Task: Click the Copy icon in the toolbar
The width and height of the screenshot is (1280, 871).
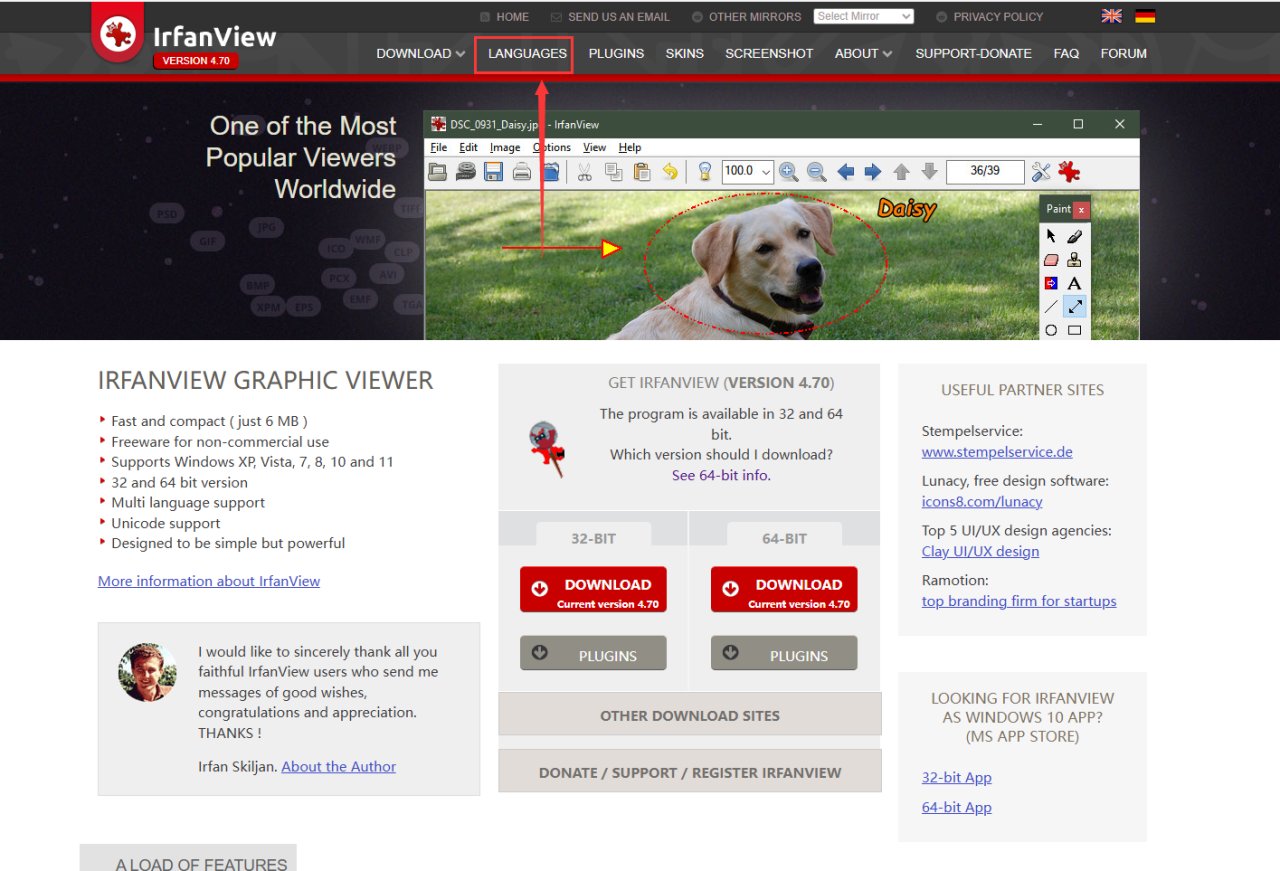Action: point(613,171)
